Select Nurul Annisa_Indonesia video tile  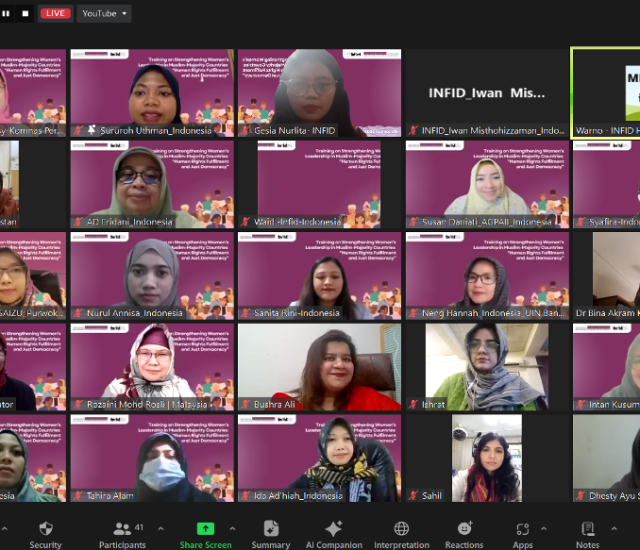point(152,276)
